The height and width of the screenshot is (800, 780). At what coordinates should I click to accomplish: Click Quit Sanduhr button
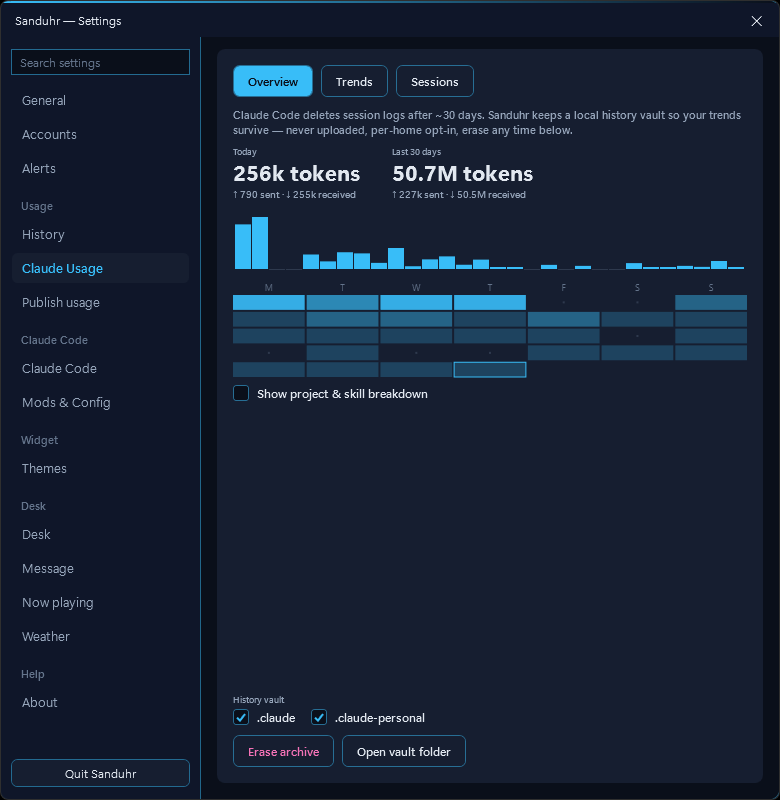pos(100,773)
